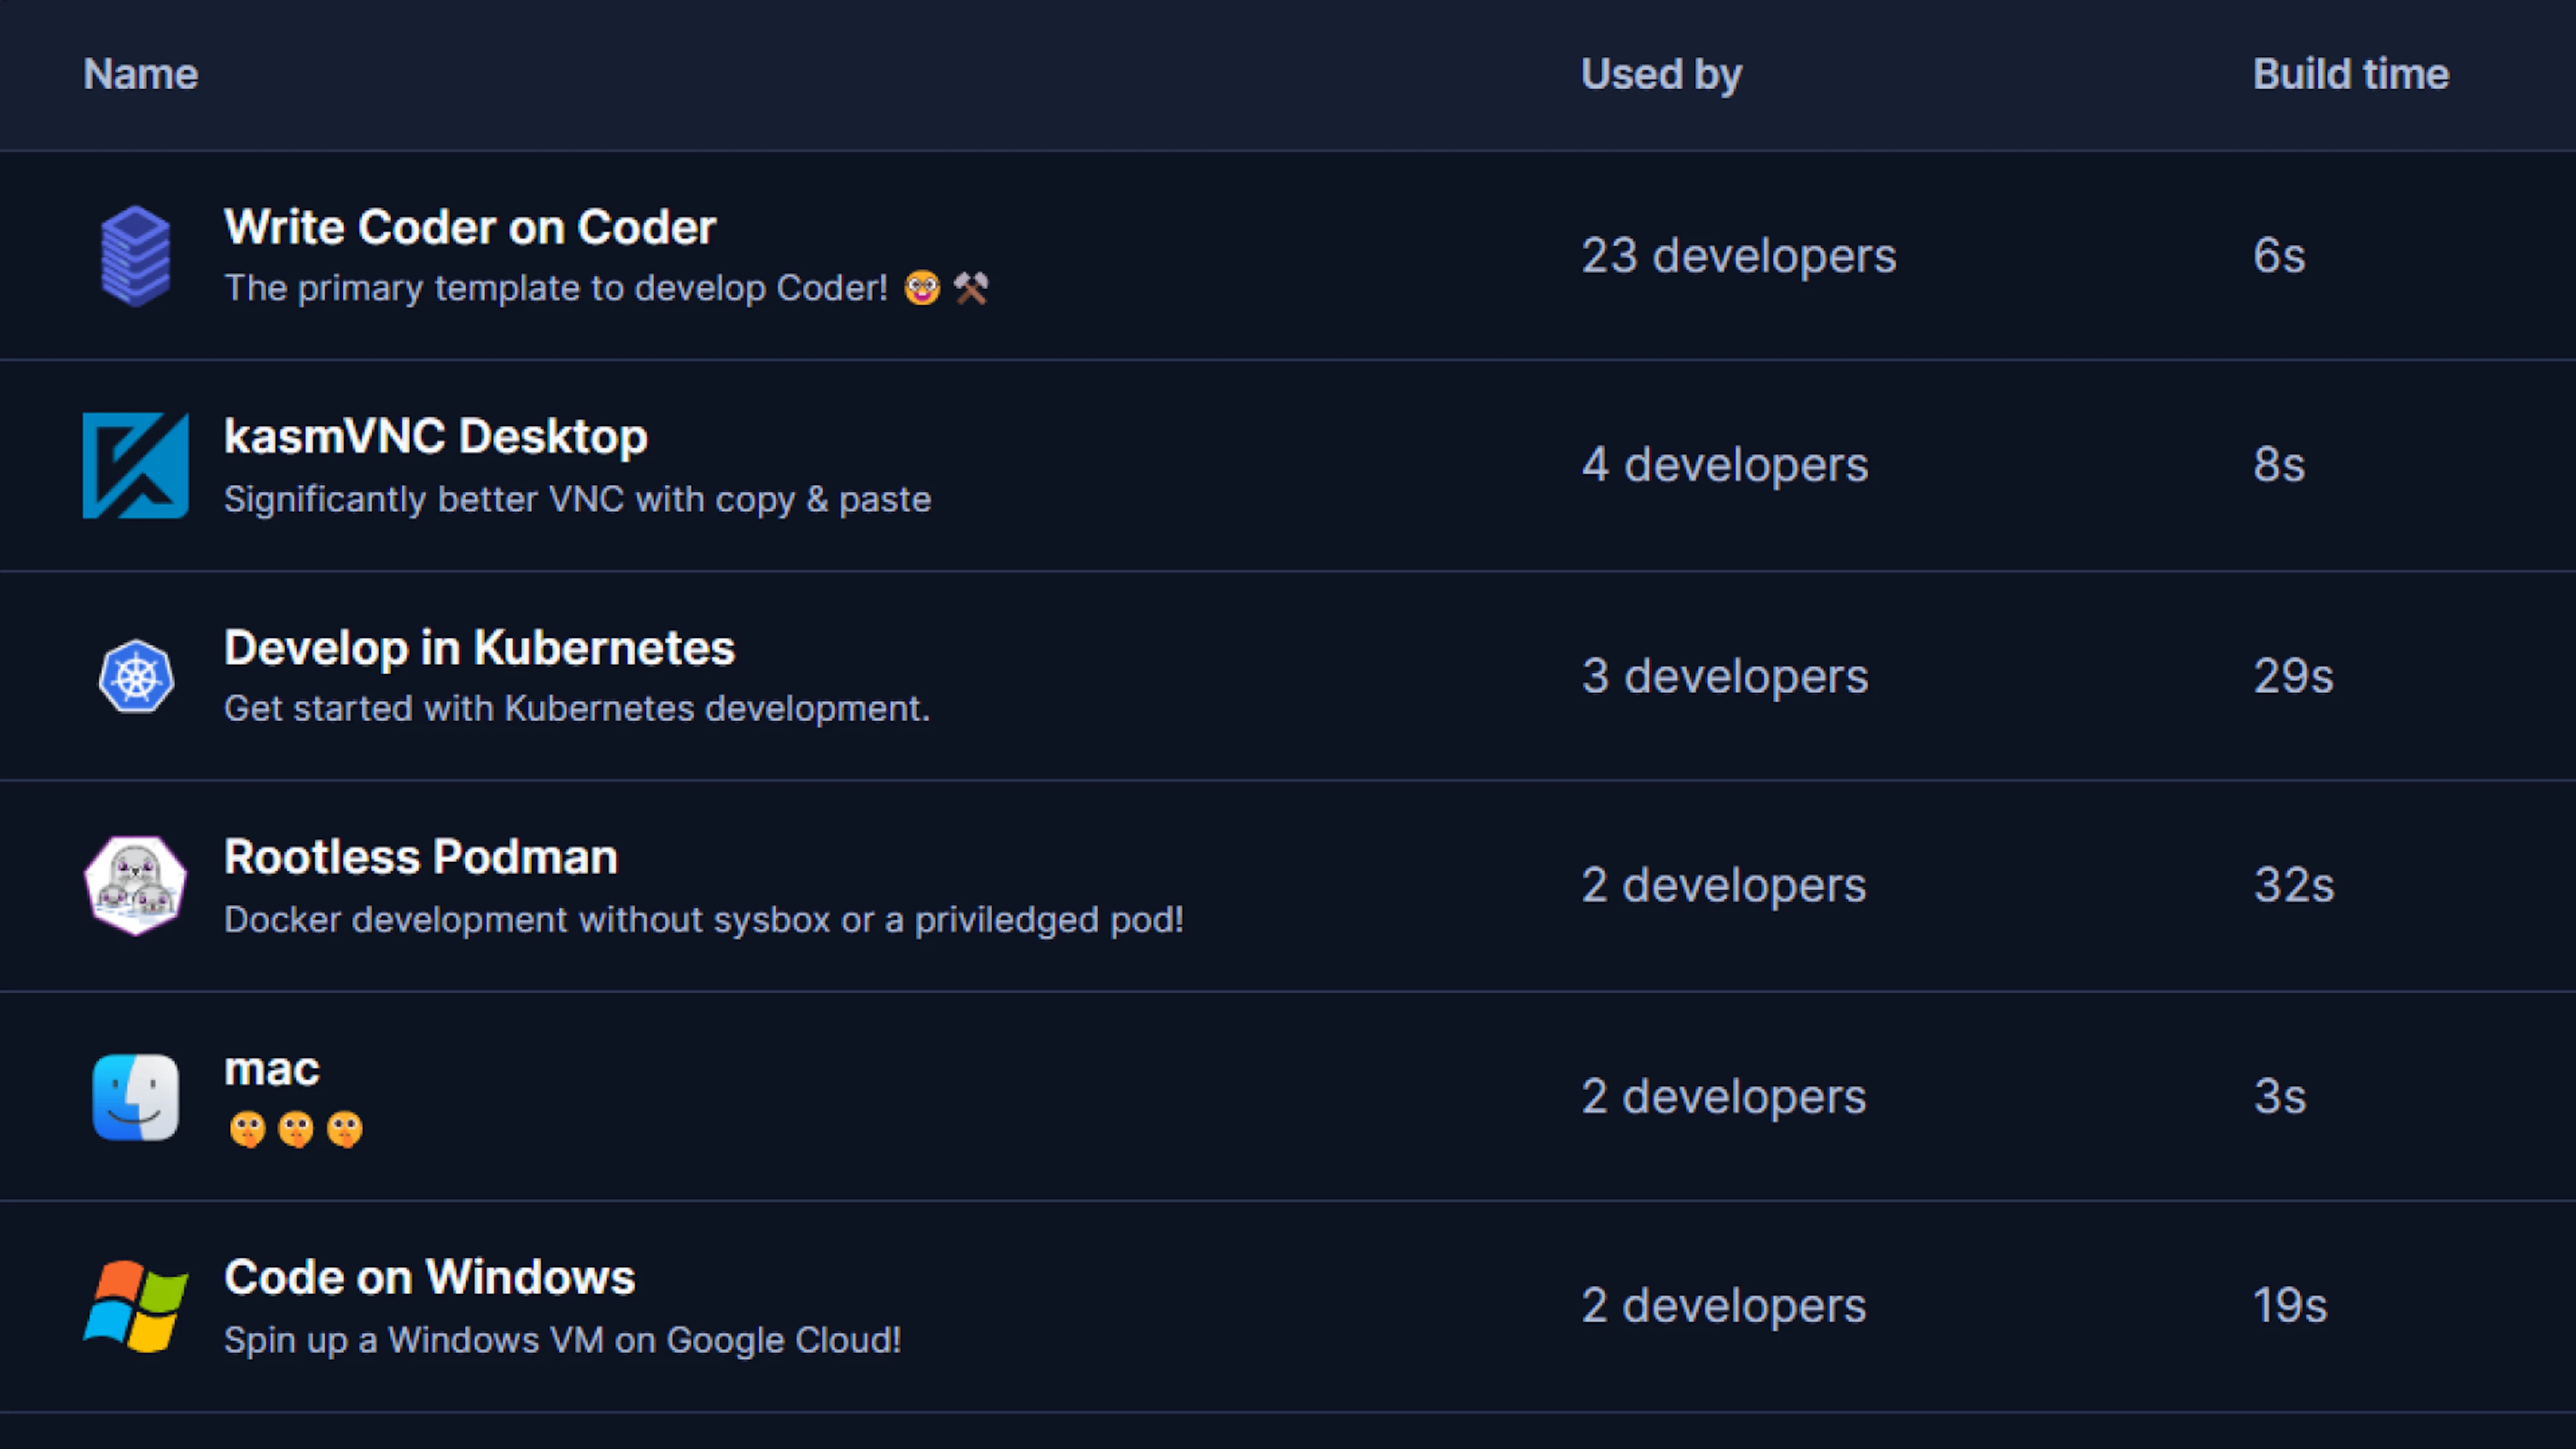2576x1449 pixels.
Task: Open the mac template
Action: tap(272, 1070)
